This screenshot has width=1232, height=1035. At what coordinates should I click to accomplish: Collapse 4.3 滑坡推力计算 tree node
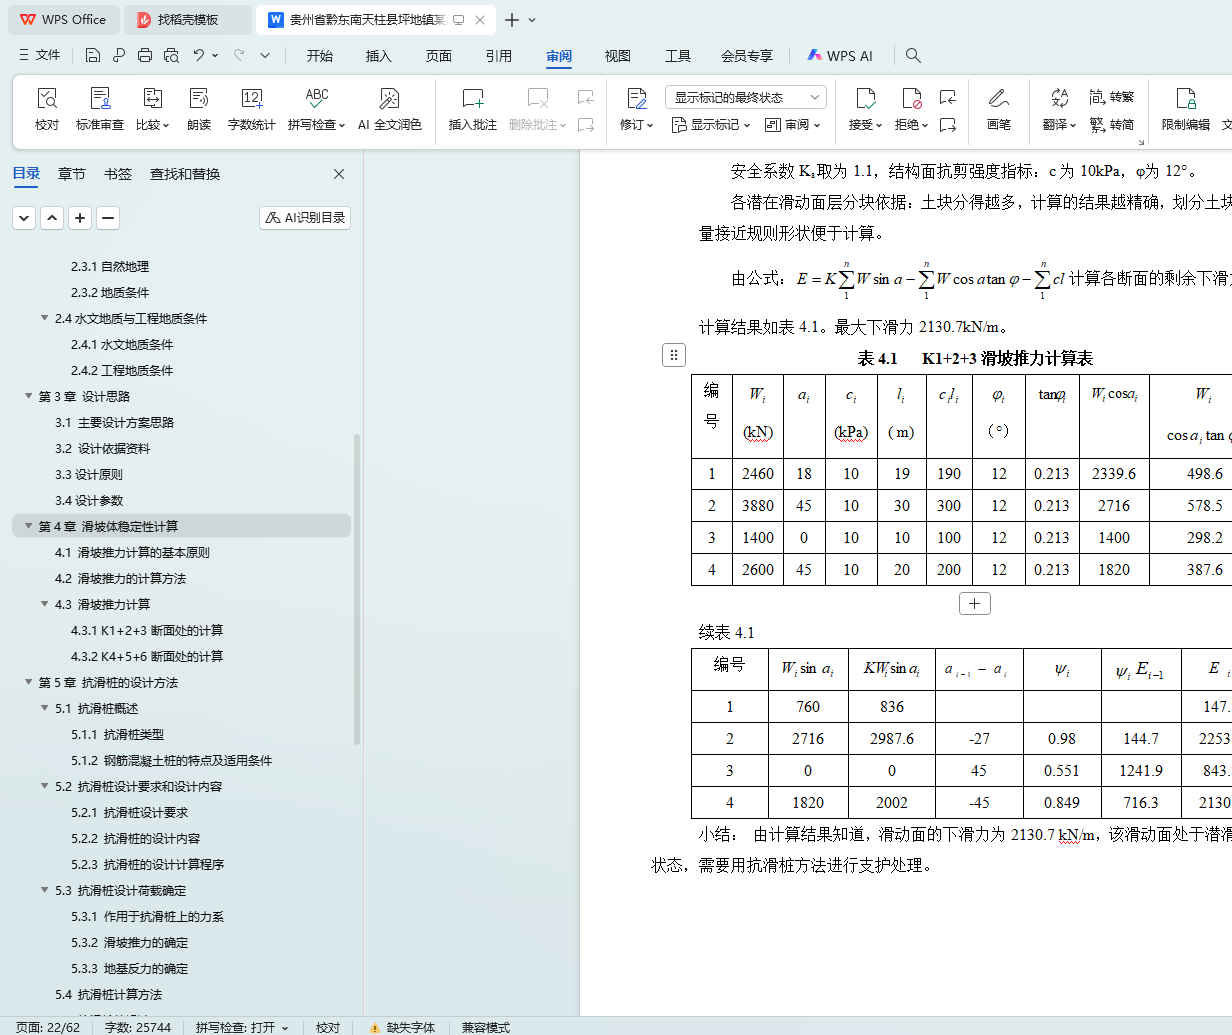[x=44, y=604]
